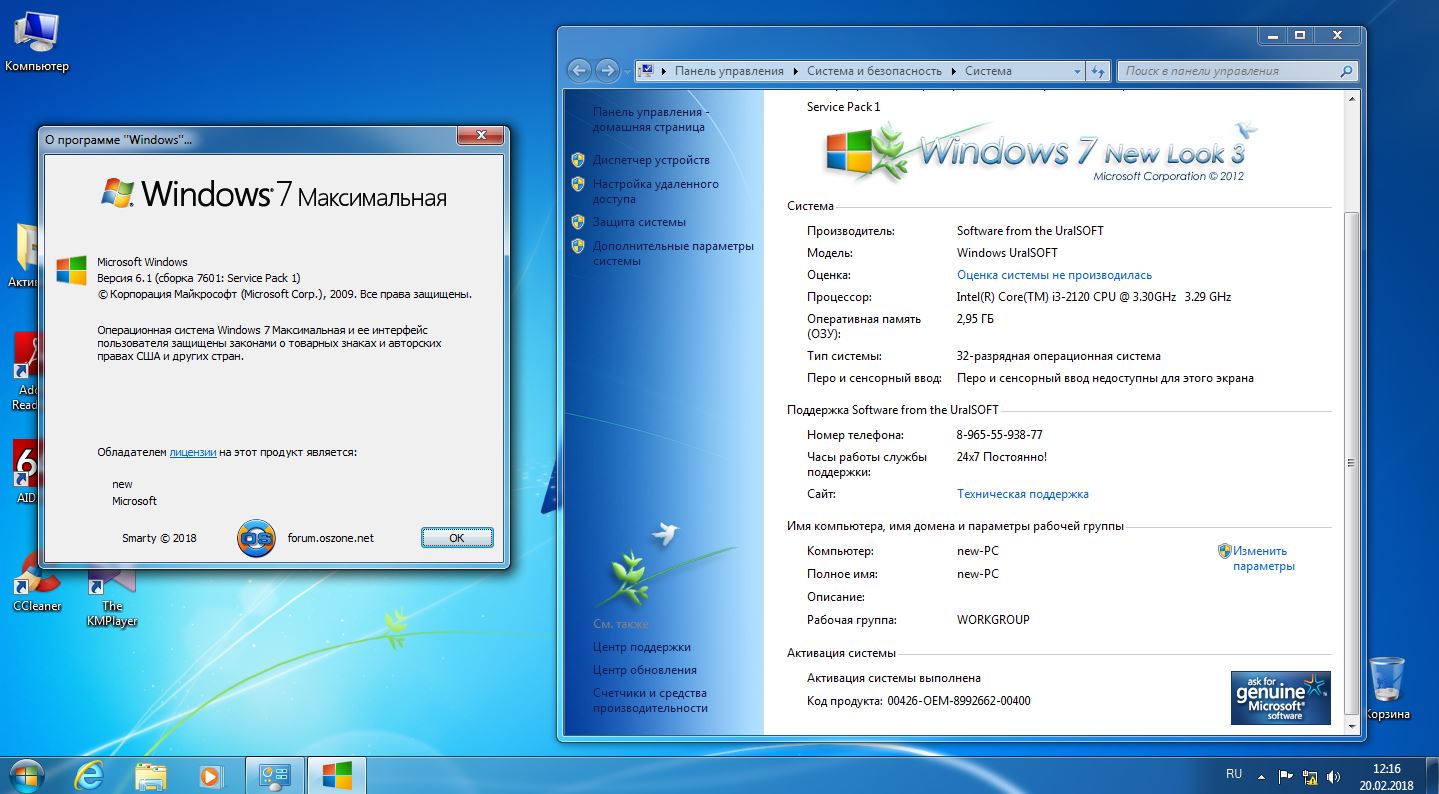This screenshot has height=794, width=1439.
Task: Select the Система и безопасность breadcrumb
Action: click(875, 71)
